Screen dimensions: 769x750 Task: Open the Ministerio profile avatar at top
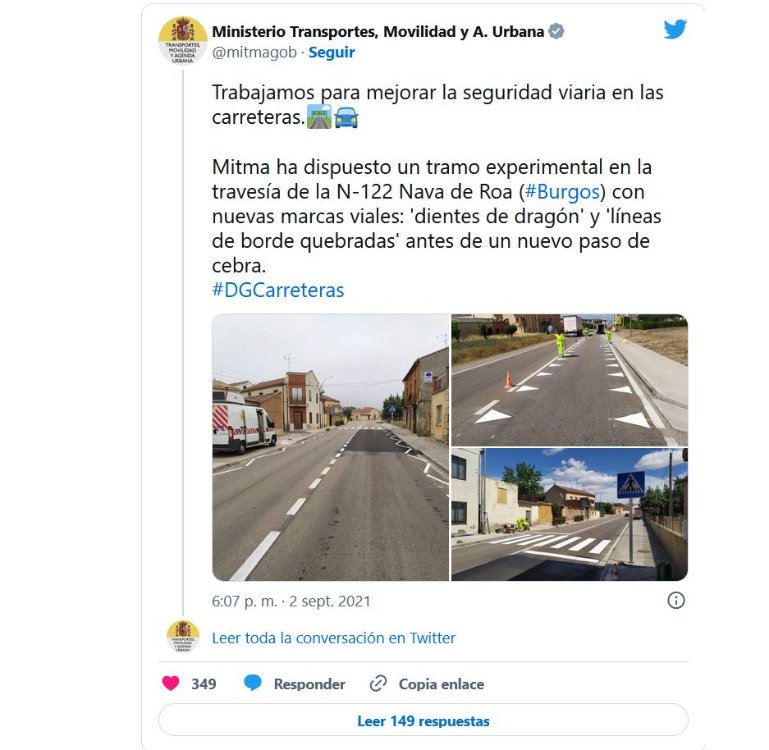[x=182, y=41]
